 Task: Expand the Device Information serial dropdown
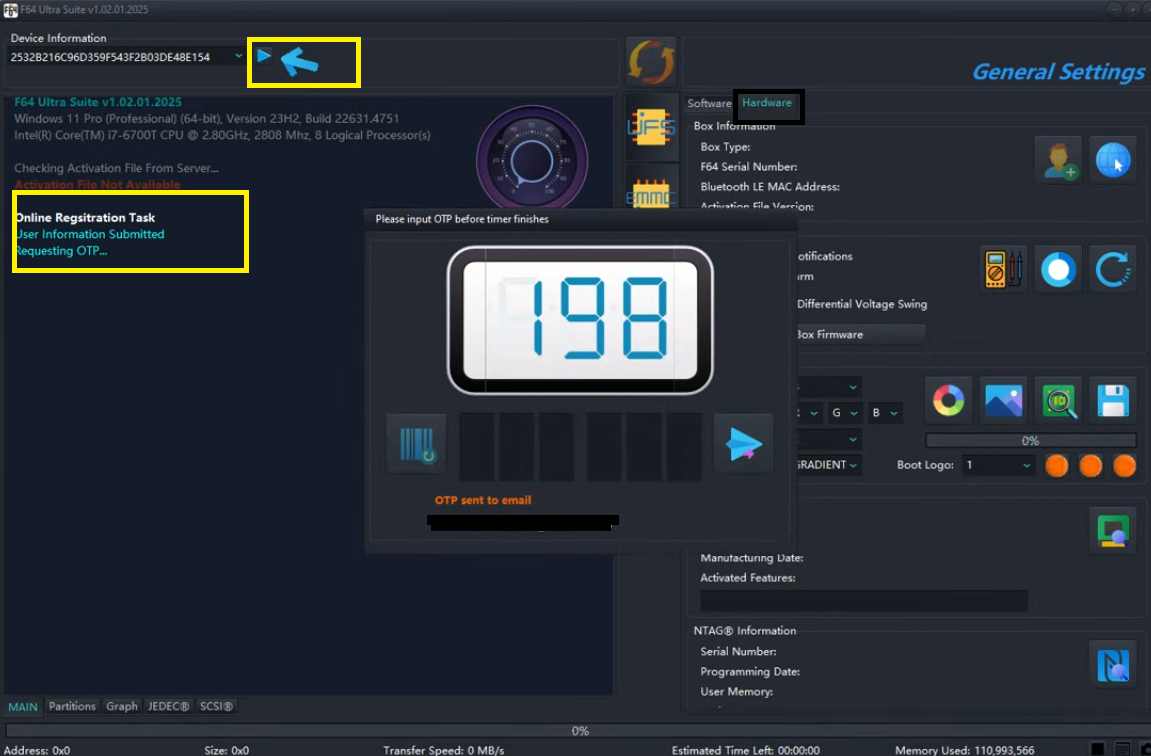239,56
